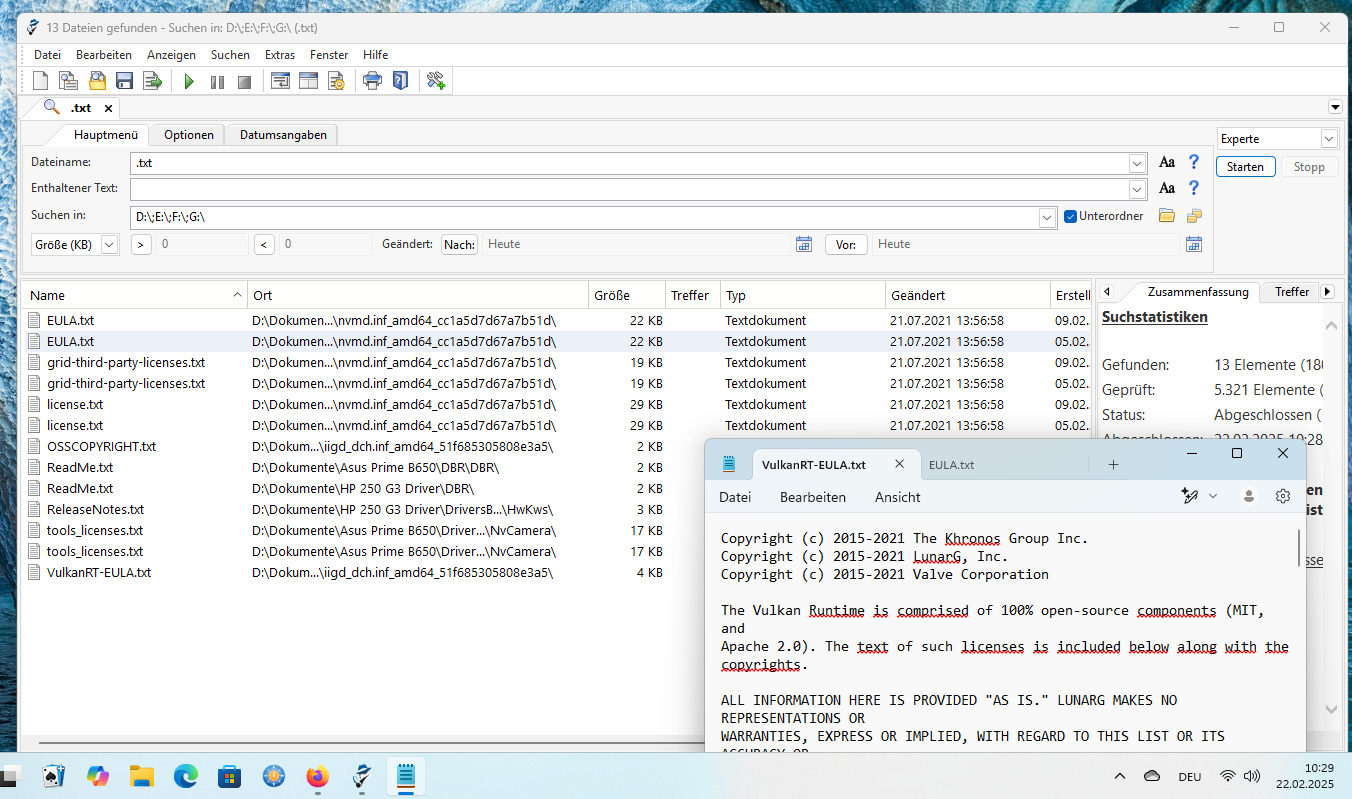Click the Stopp button
Viewport: 1352px width, 799px height.
1309,167
